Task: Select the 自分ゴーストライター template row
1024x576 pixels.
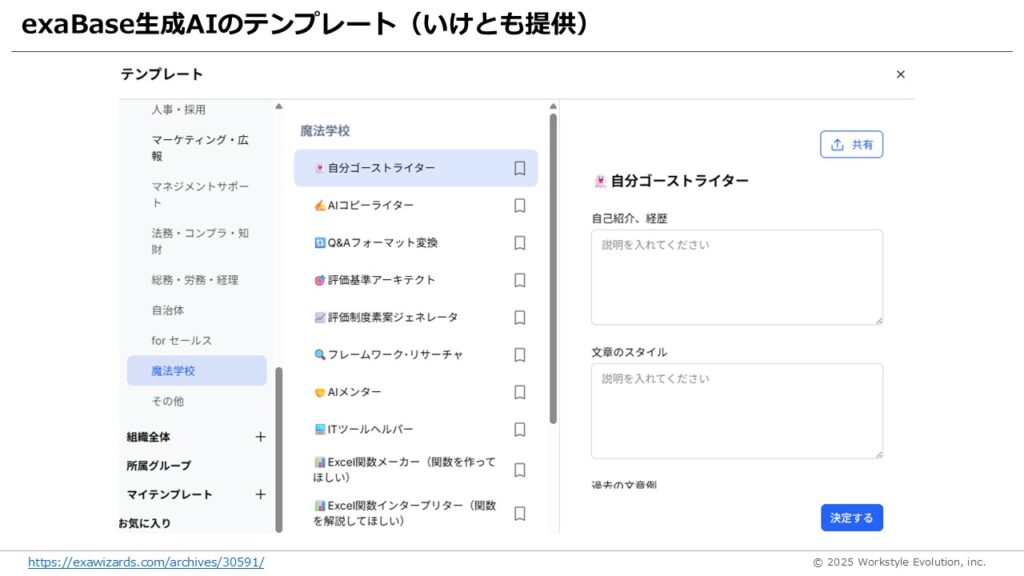Action: (x=416, y=168)
